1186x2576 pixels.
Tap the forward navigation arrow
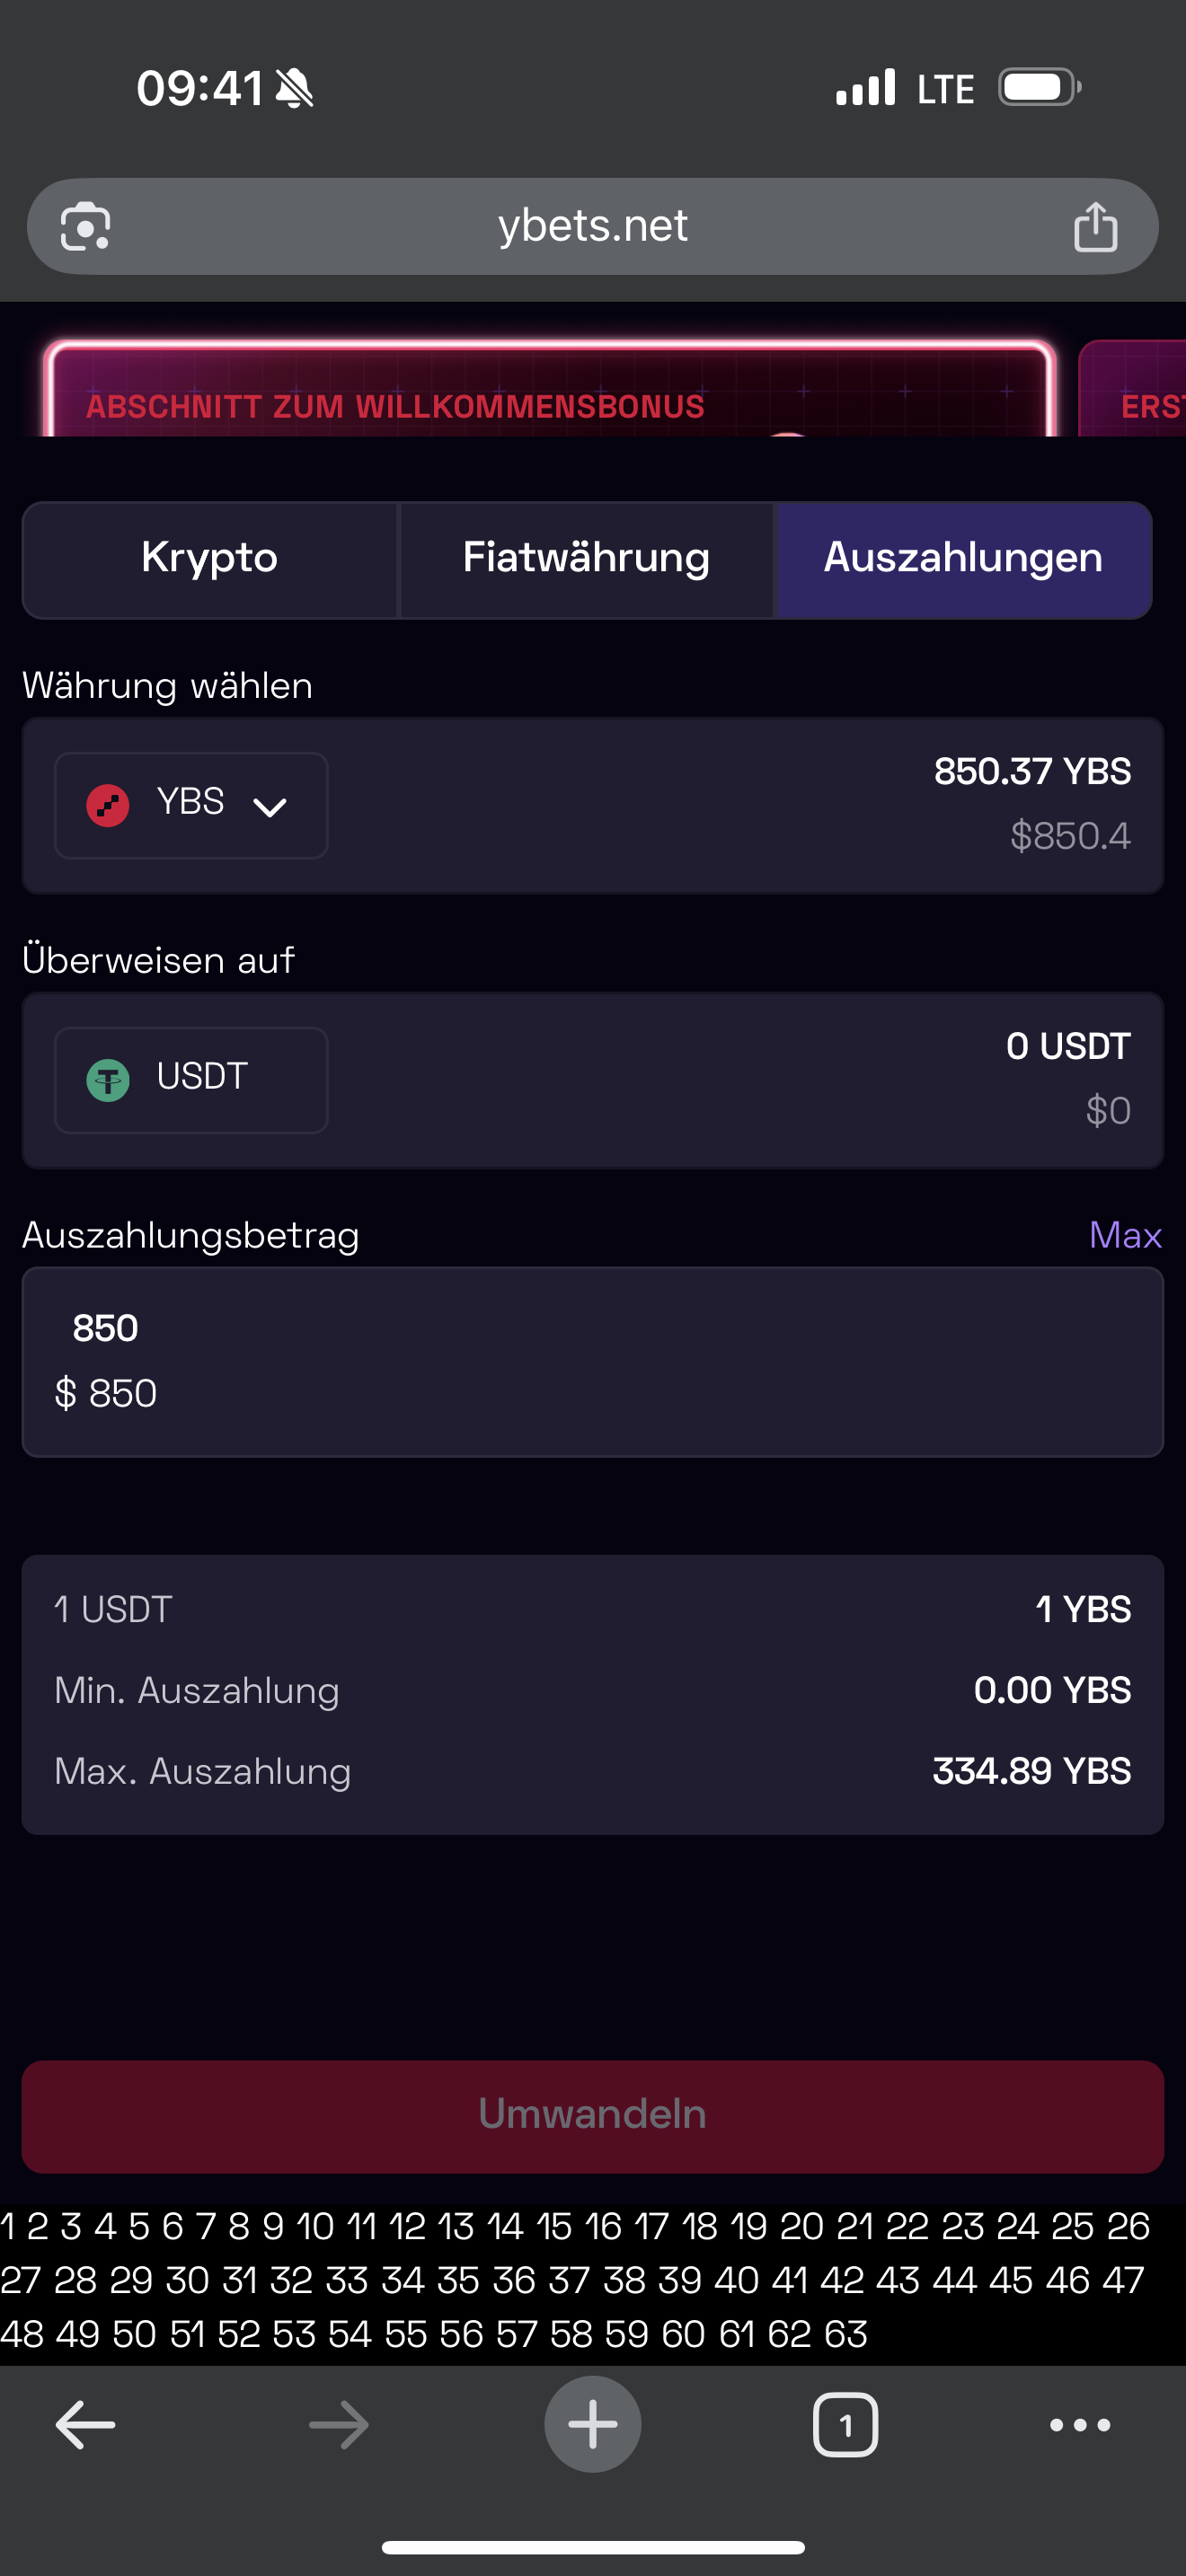point(339,2424)
